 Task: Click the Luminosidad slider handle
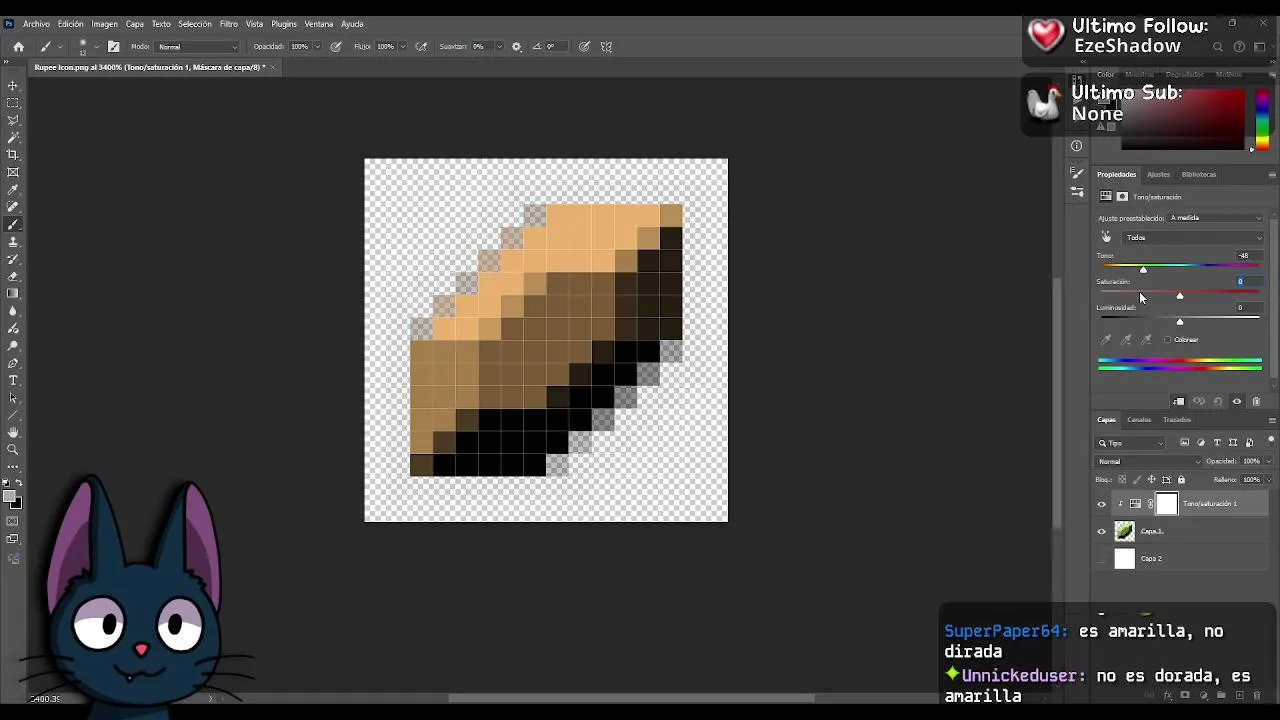[1180, 322]
